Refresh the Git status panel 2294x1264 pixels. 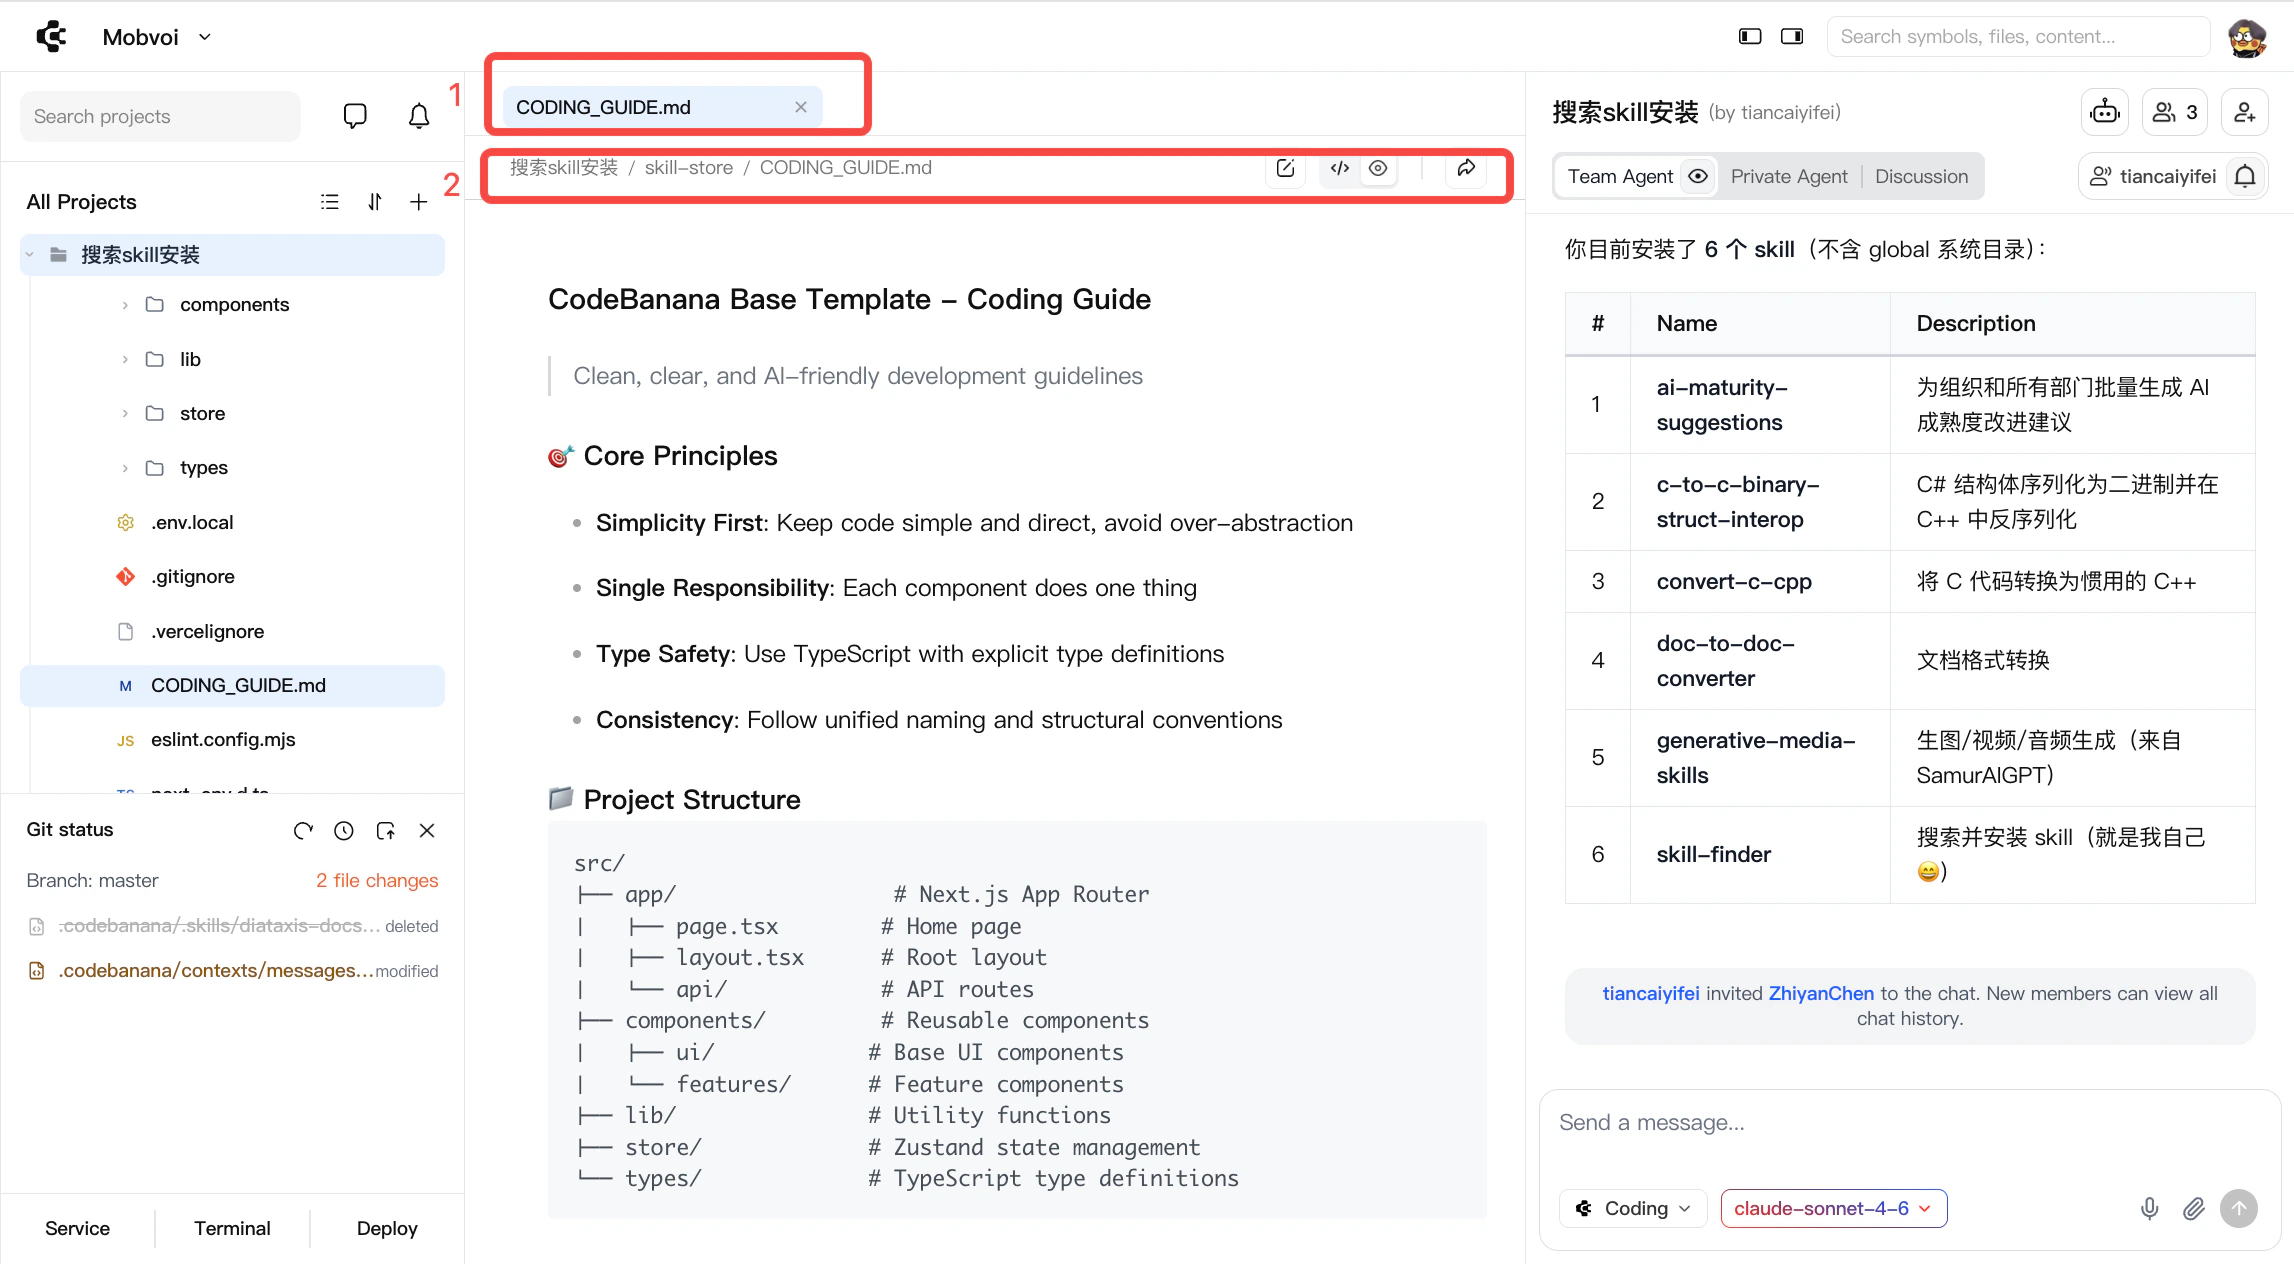point(303,830)
